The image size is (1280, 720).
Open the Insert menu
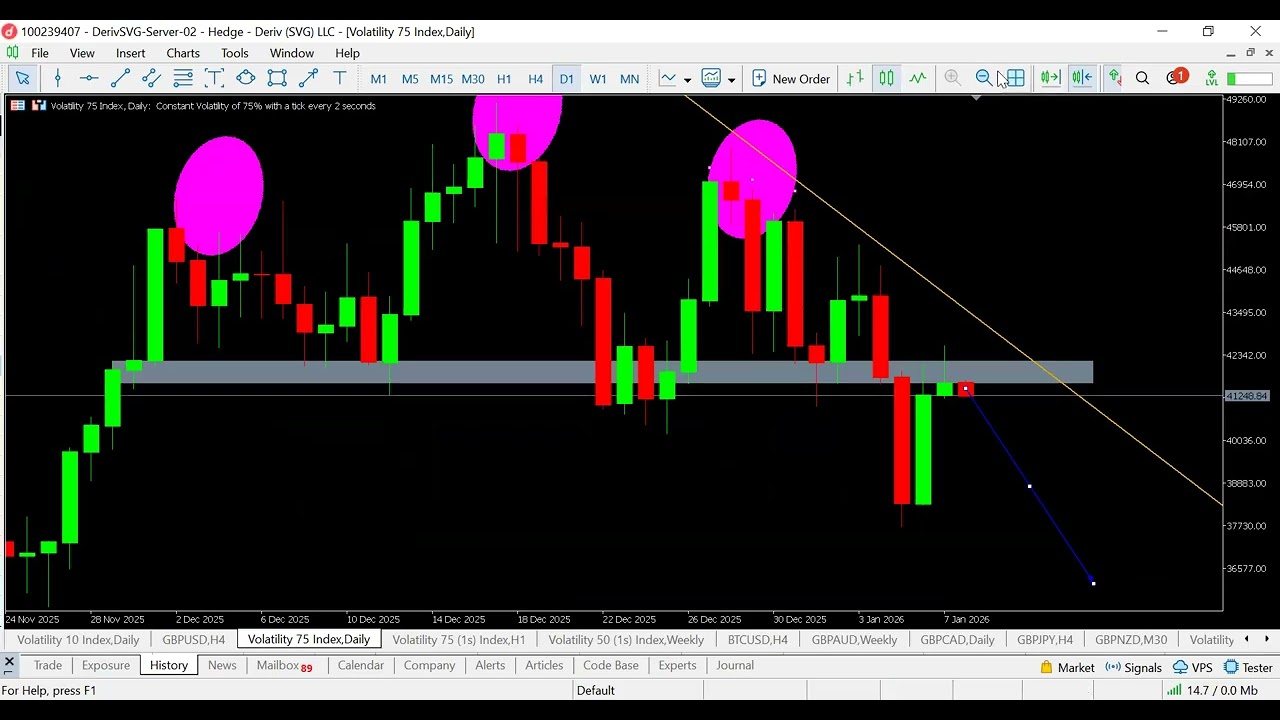click(131, 53)
